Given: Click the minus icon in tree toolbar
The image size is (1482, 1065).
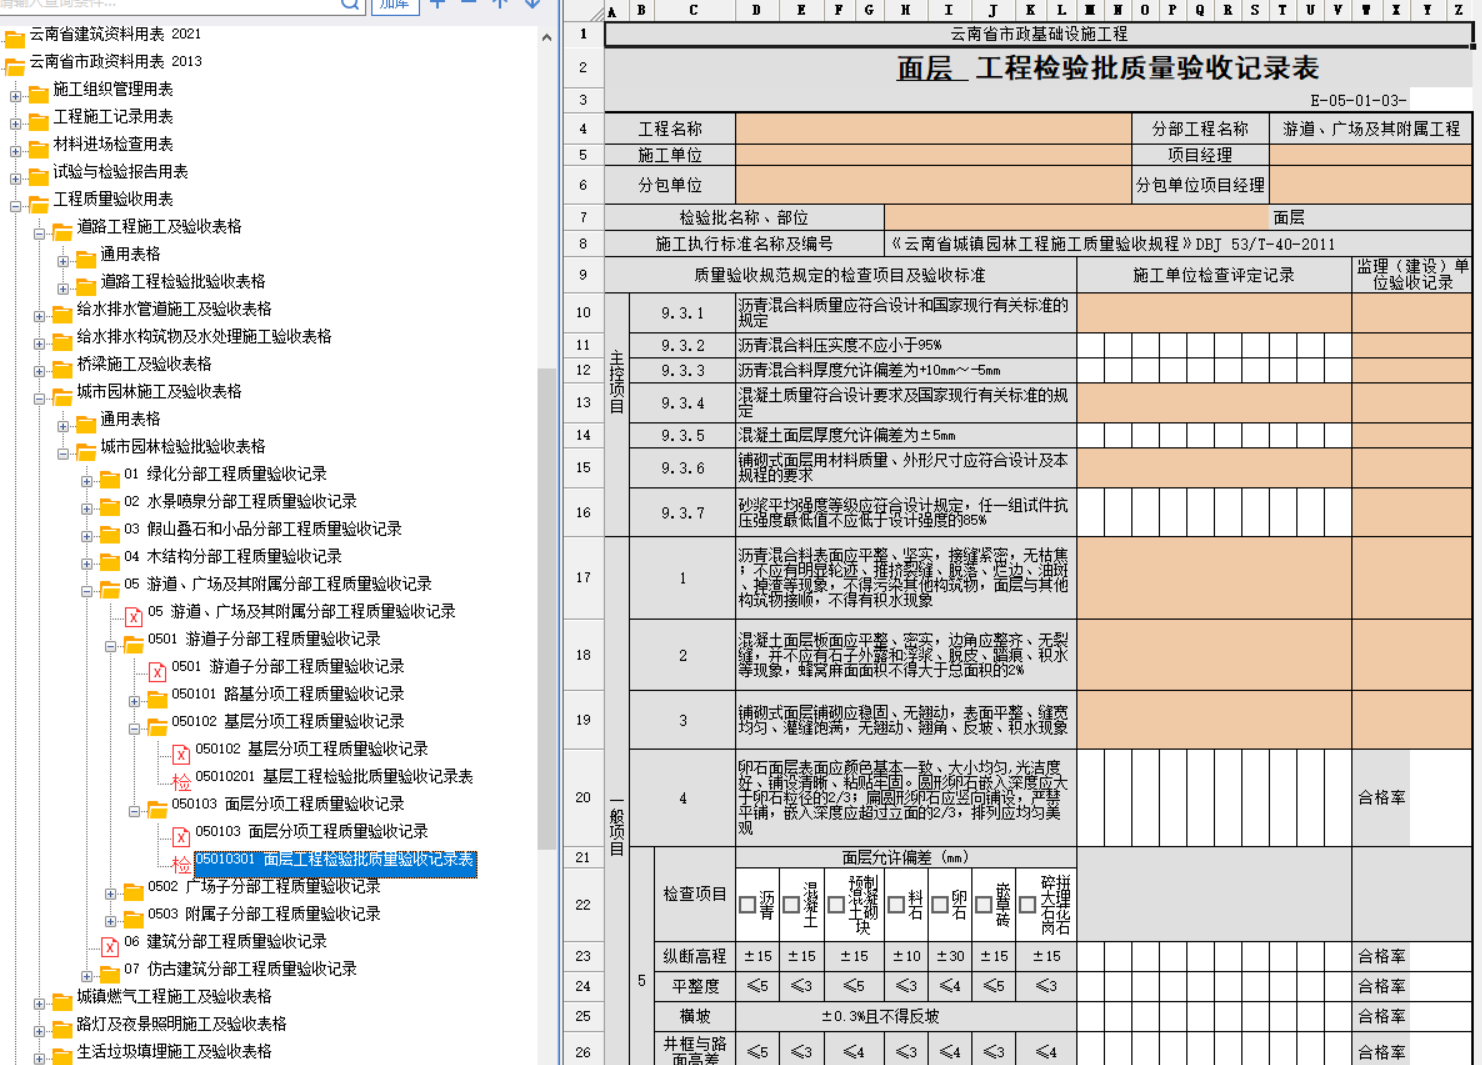Looking at the screenshot, I should [468, 4].
